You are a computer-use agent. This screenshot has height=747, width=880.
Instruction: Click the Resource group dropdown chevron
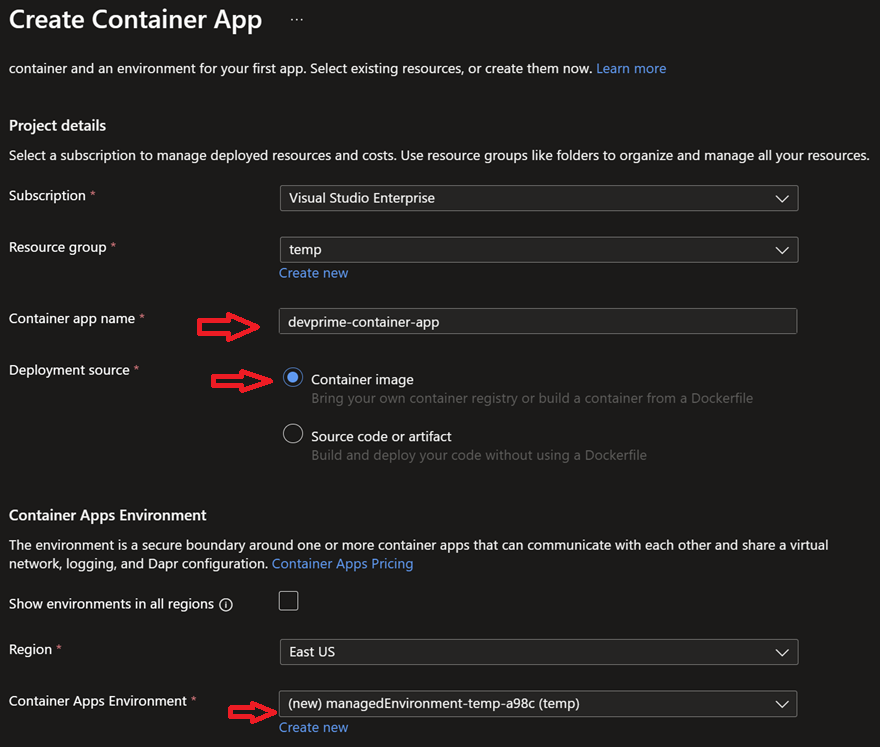(783, 249)
